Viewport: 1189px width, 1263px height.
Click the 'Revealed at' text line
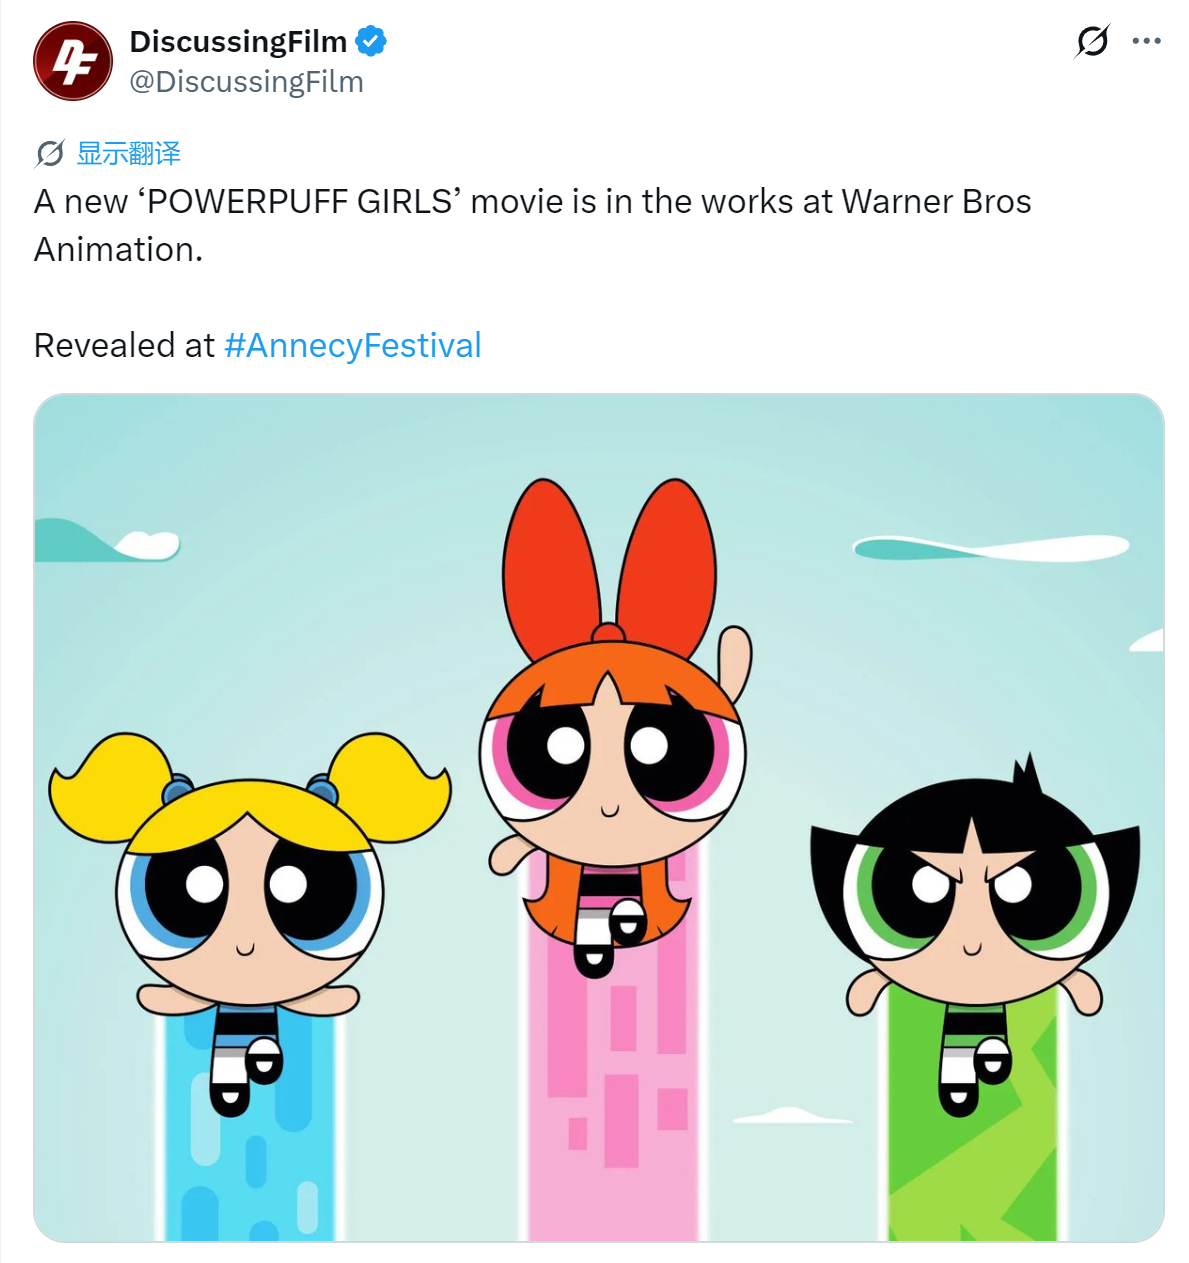click(124, 345)
